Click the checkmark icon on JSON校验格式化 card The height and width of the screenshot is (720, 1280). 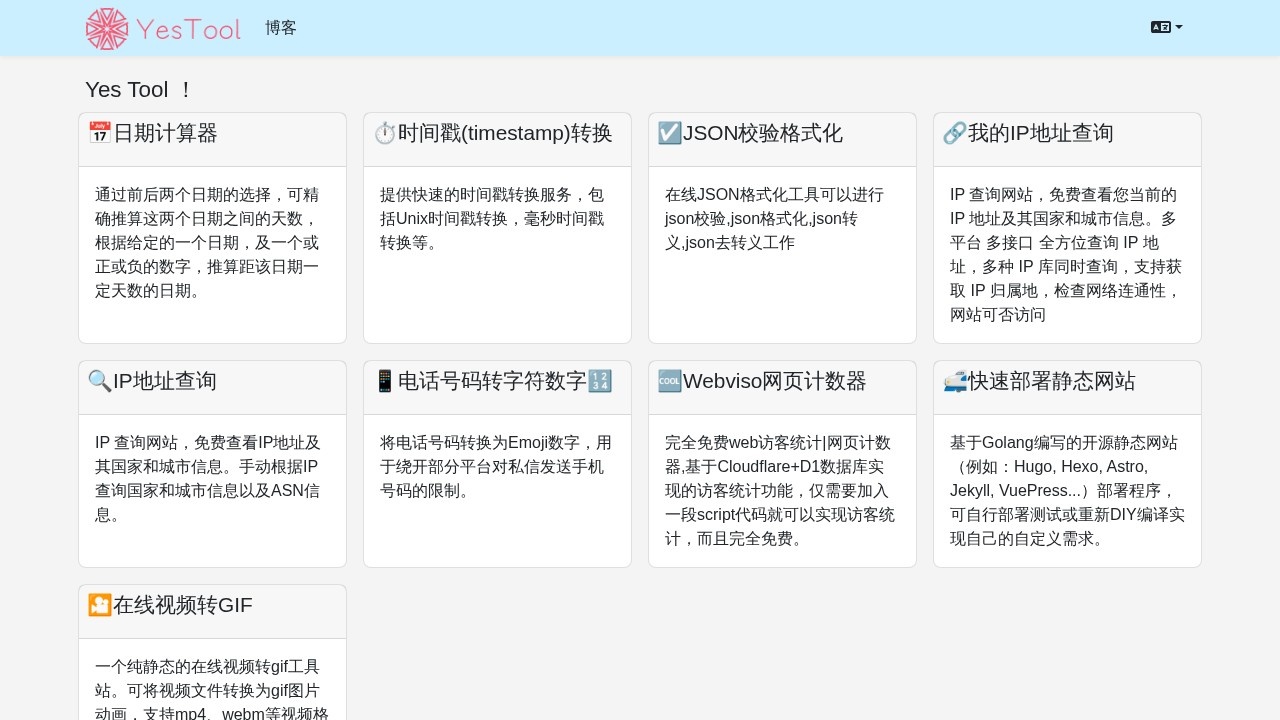pyautogui.click(x=670, y=132)
